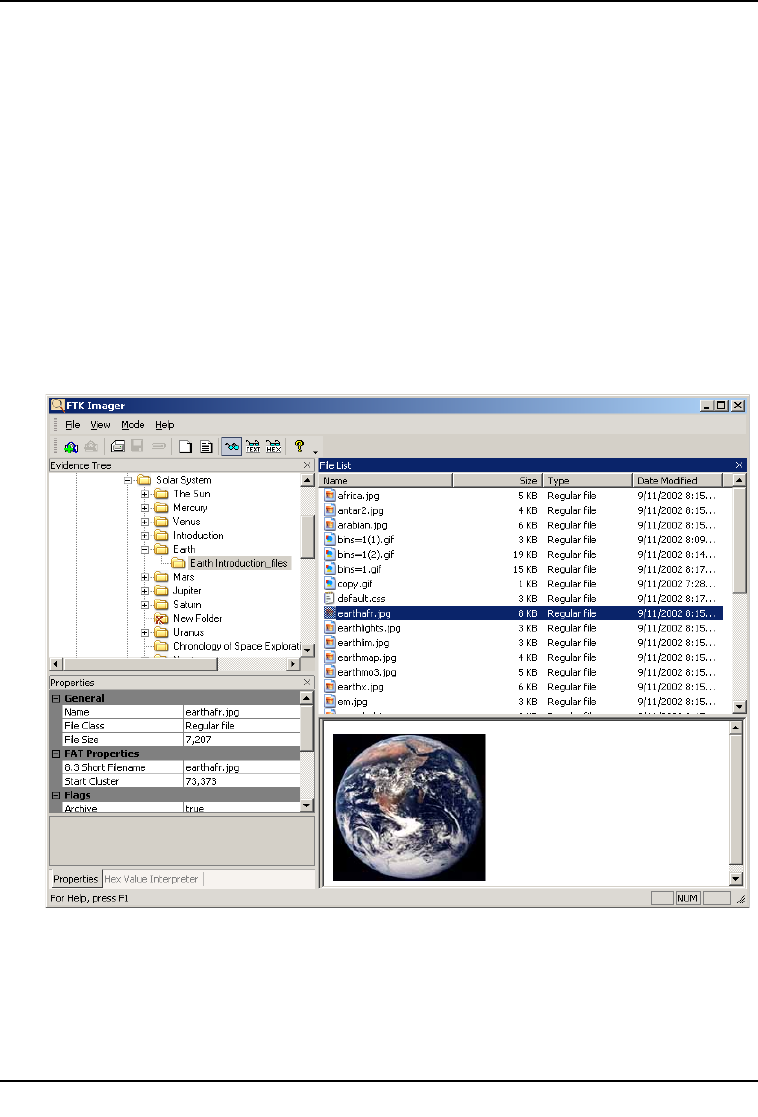Close the Evidence Tree pane
This screenshot has height=1117, width=758.
307,465
